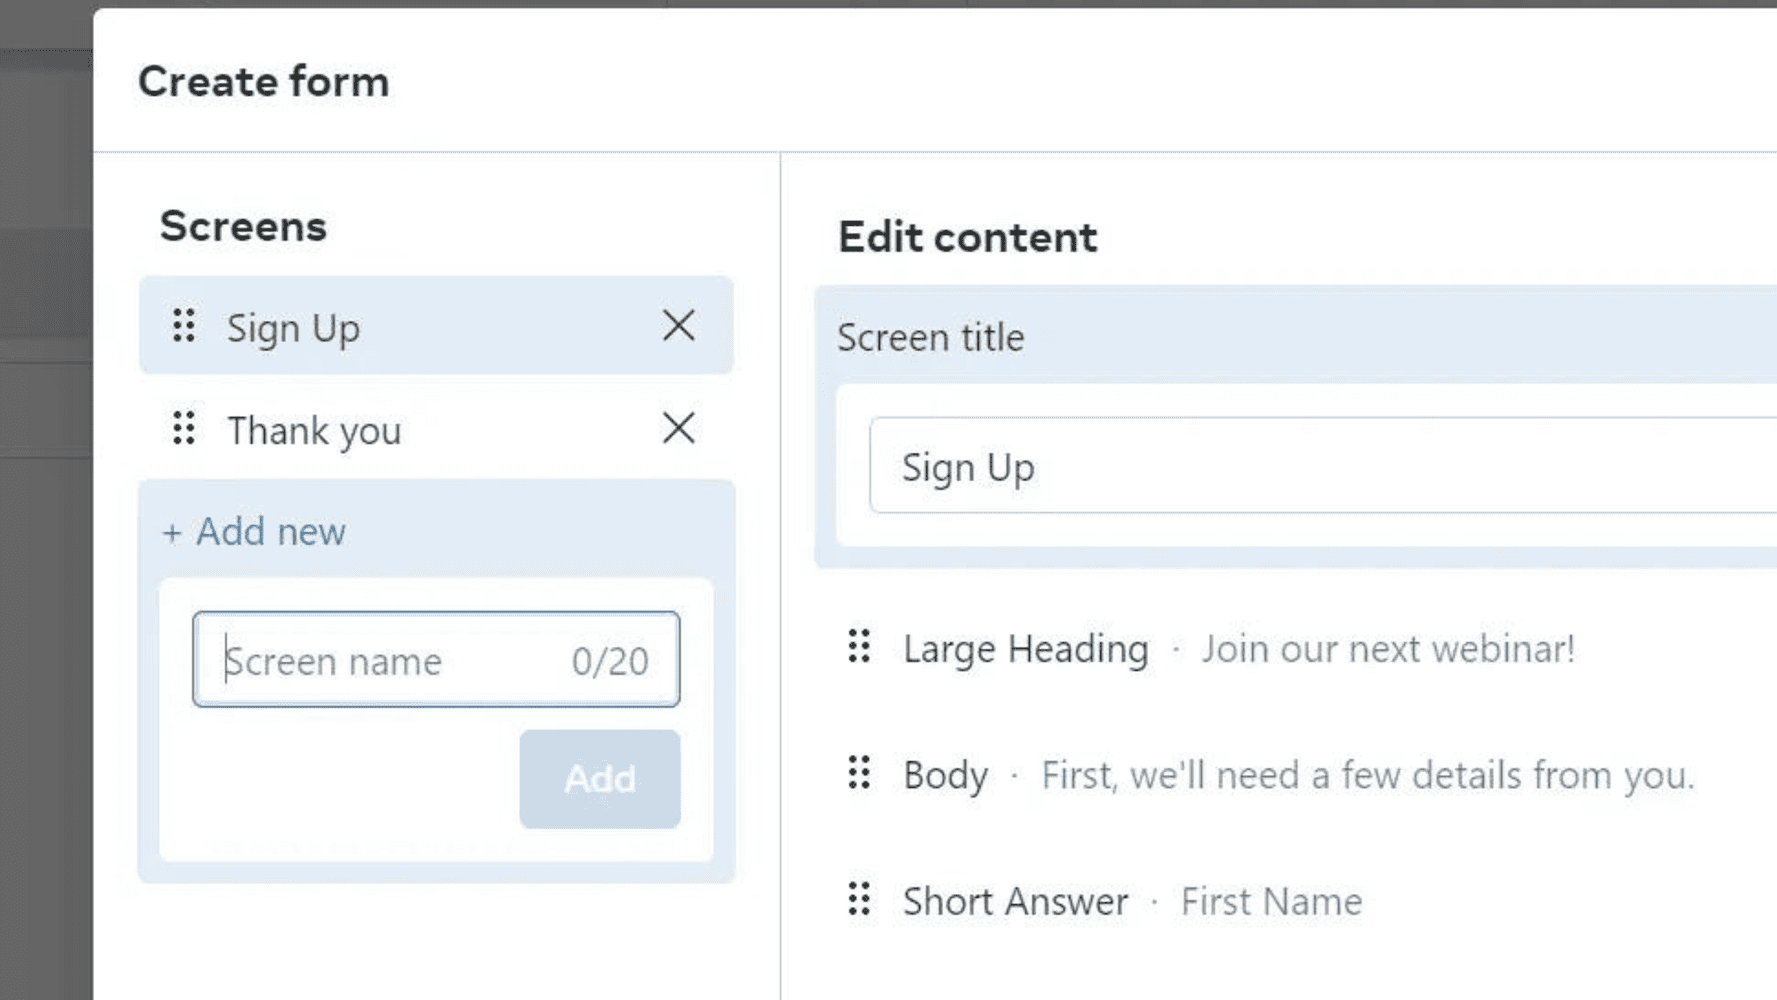This screenshot has width=1777, height=1000.
Task: Open the Large Heading content item
Action: (1025, 649)
